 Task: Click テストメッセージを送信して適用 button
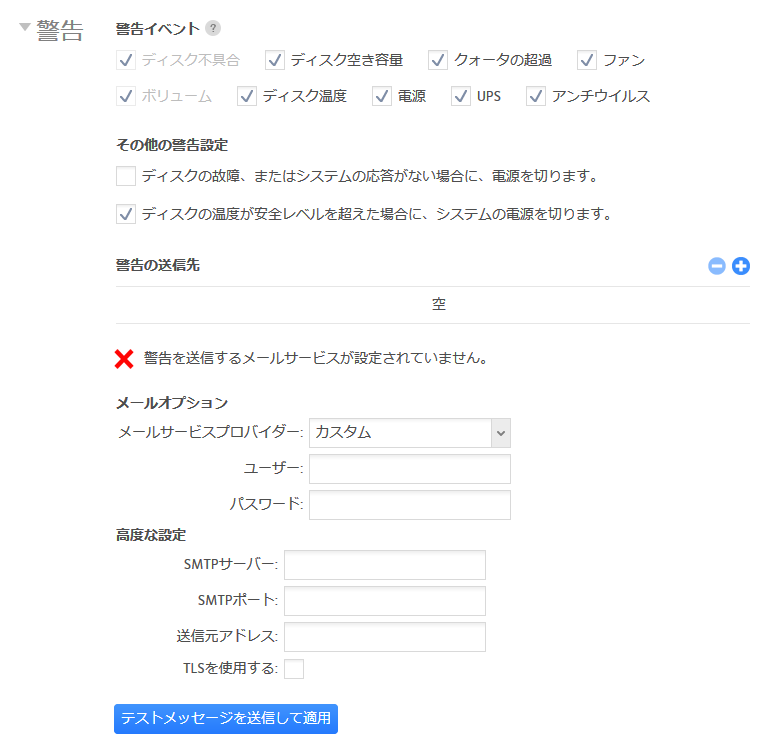226,719
